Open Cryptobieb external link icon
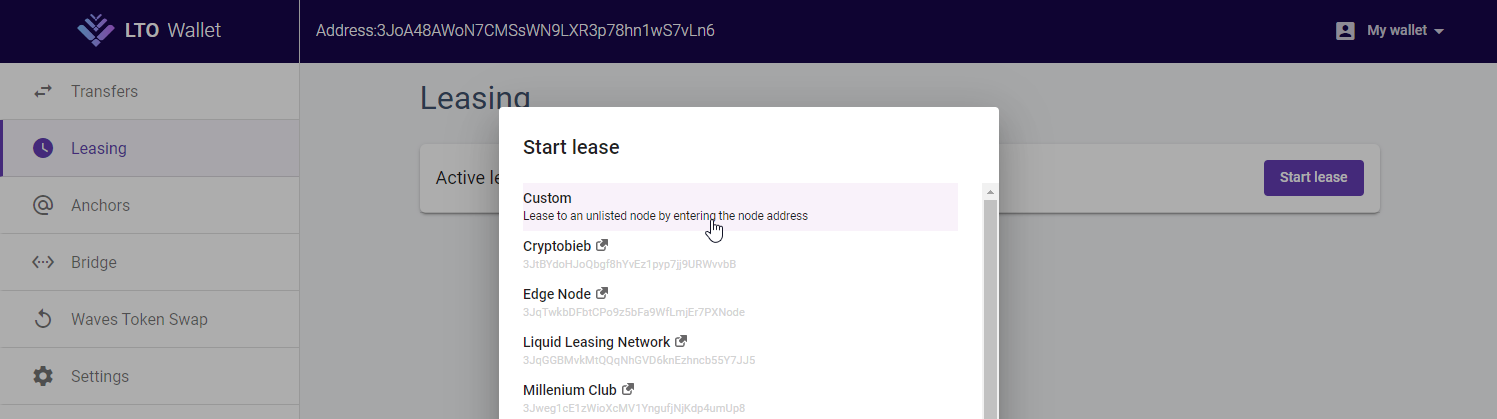Screen dimensions: 1497x419 point(602,245)
